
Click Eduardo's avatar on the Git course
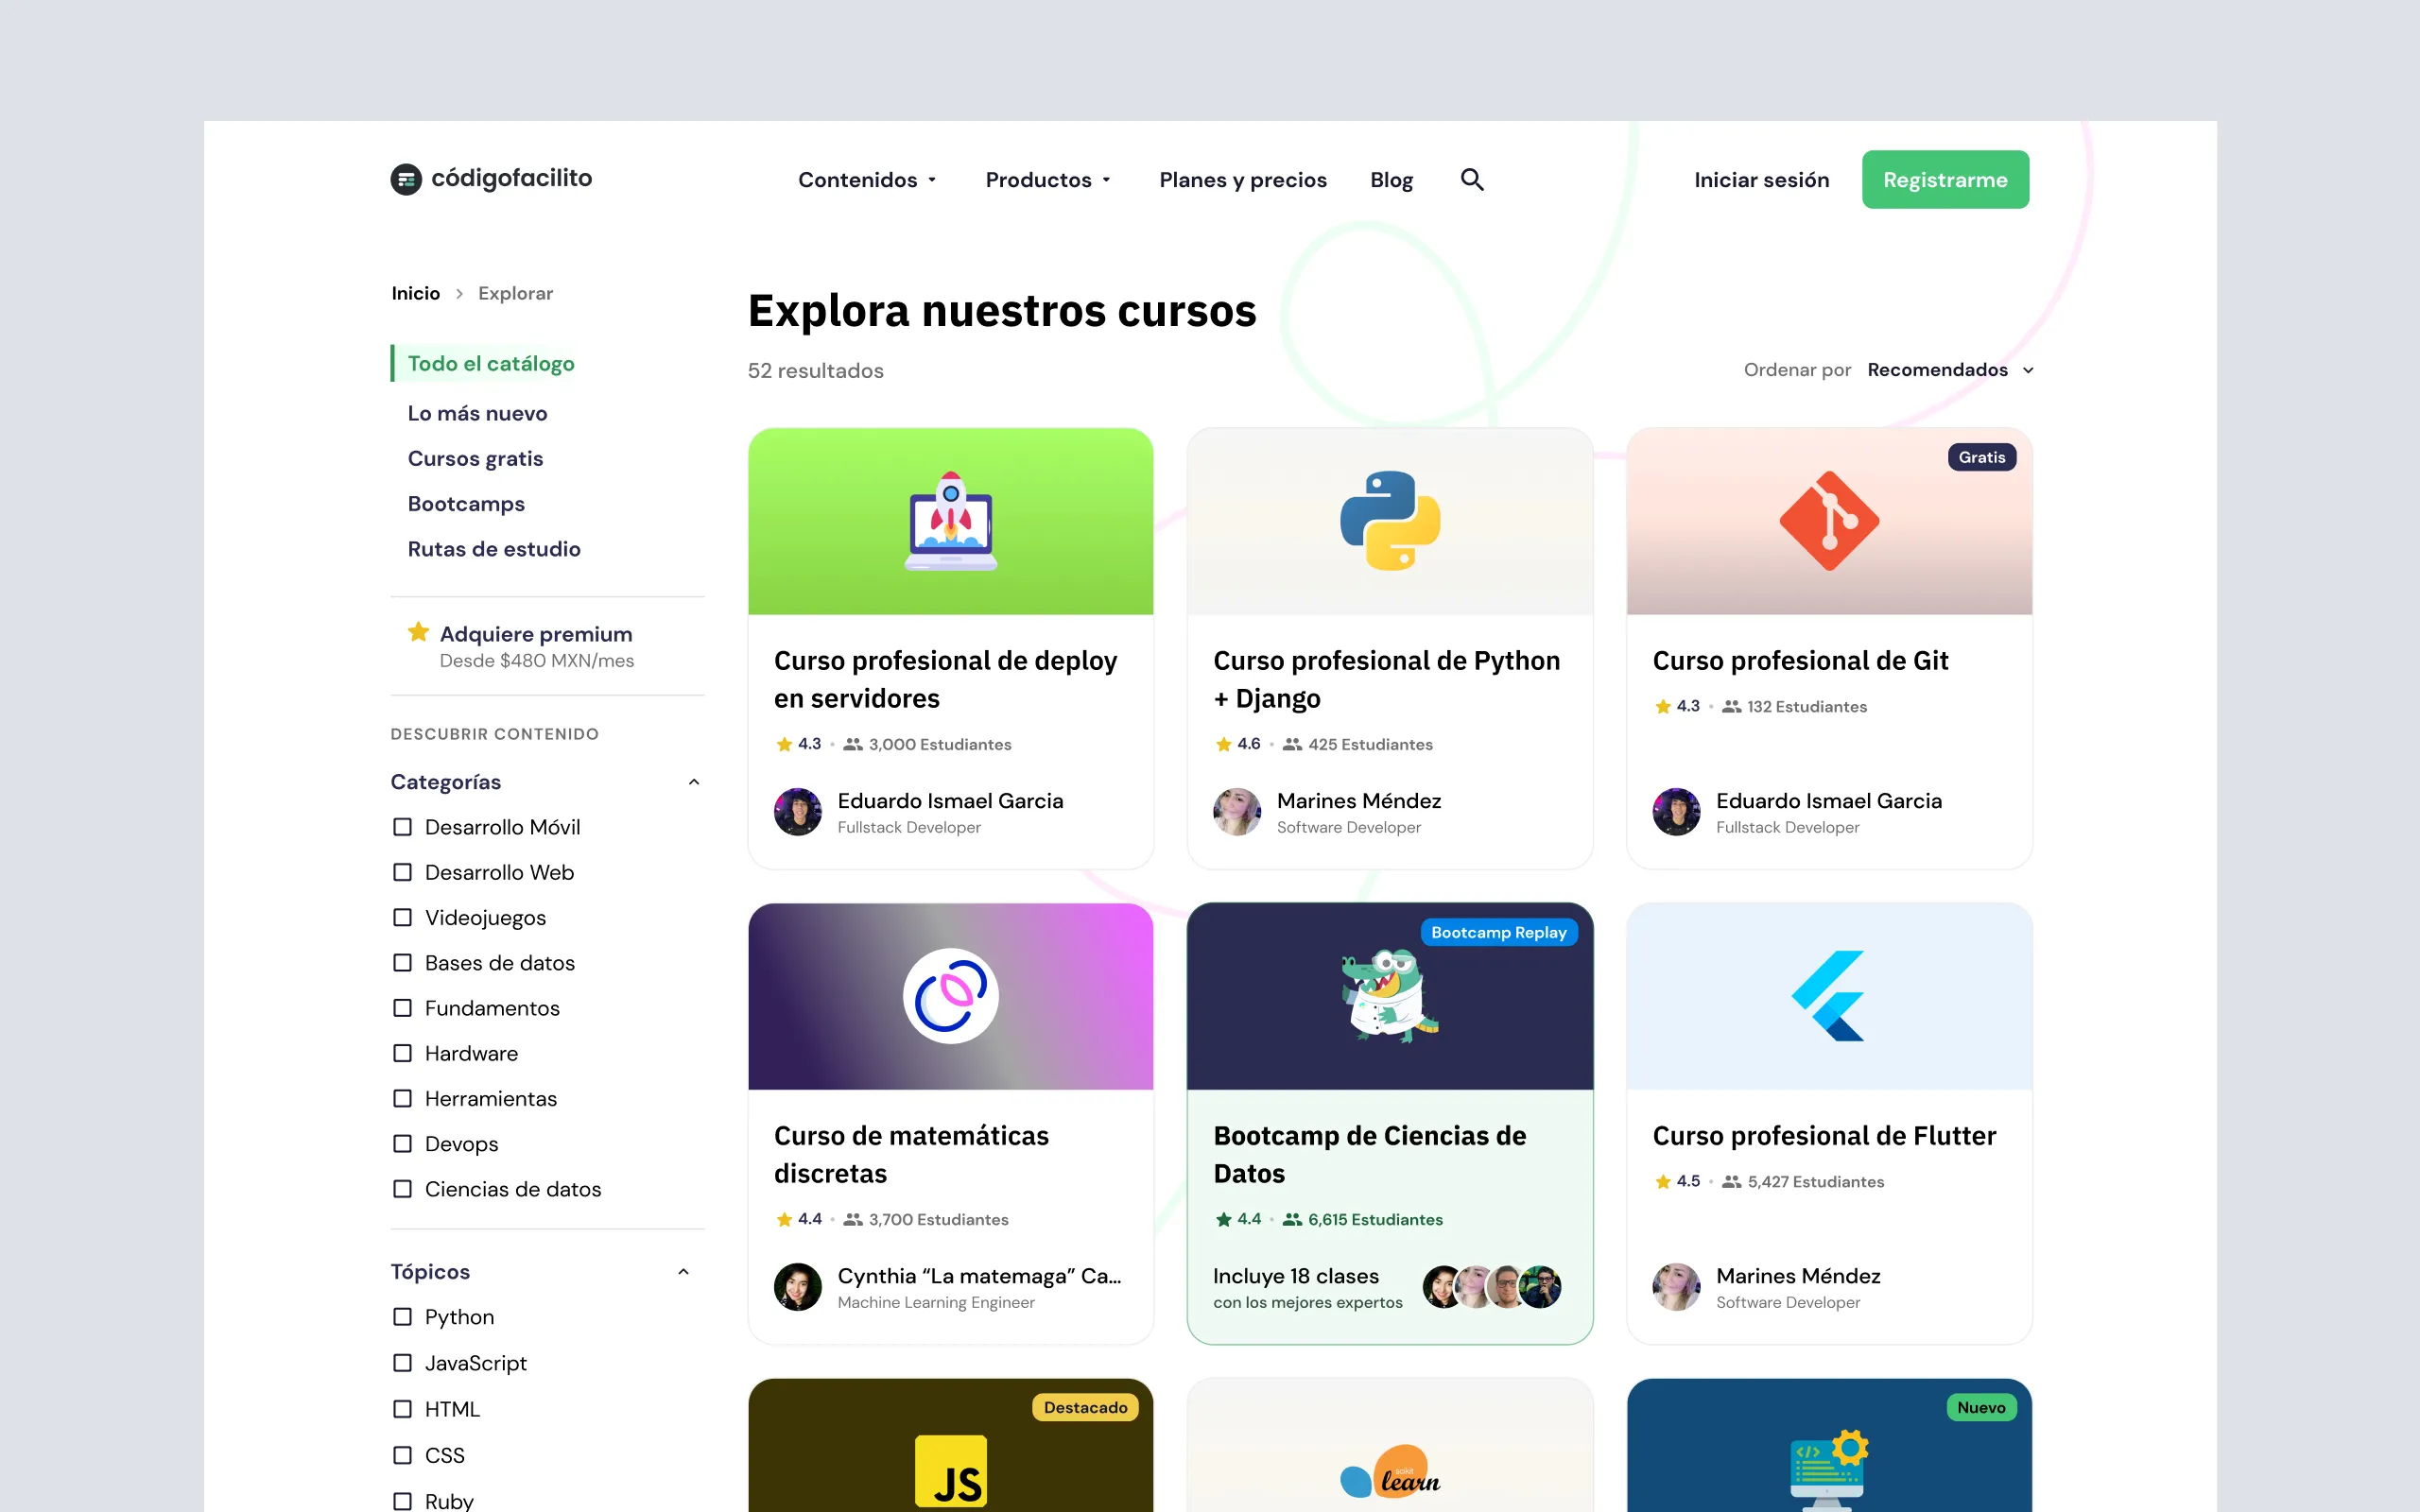(x=1676, y=812)
